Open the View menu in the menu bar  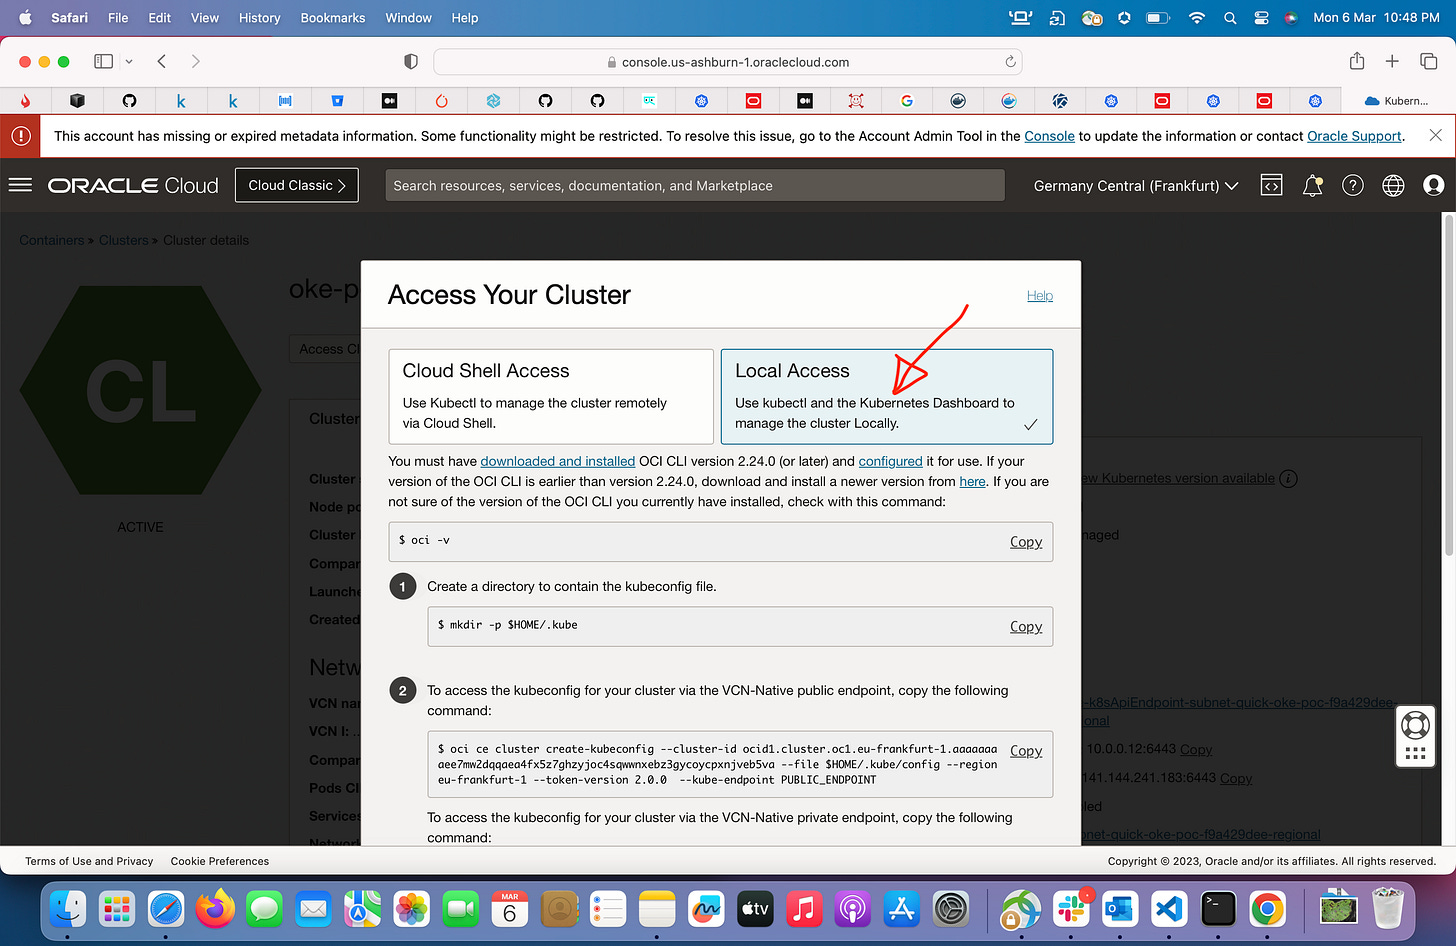click(205, 18)
